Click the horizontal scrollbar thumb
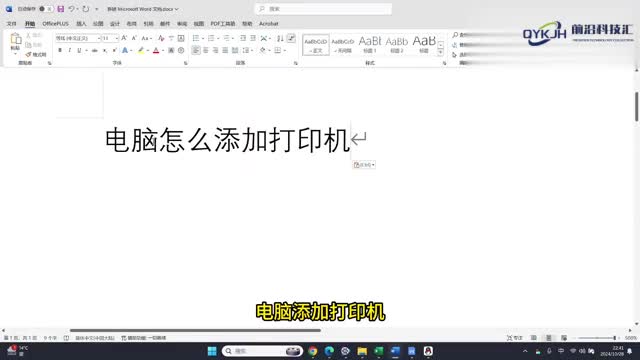 (195, 330)
